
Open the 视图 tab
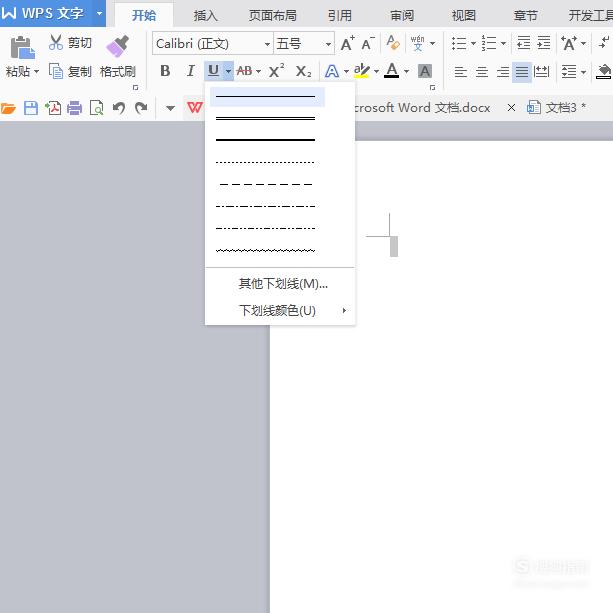[464, 16]
